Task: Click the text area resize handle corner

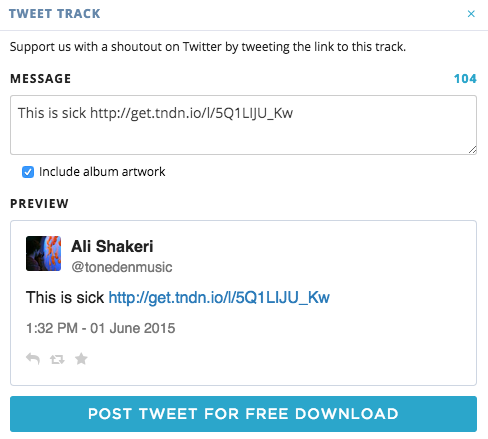Action: click(472, 150)
